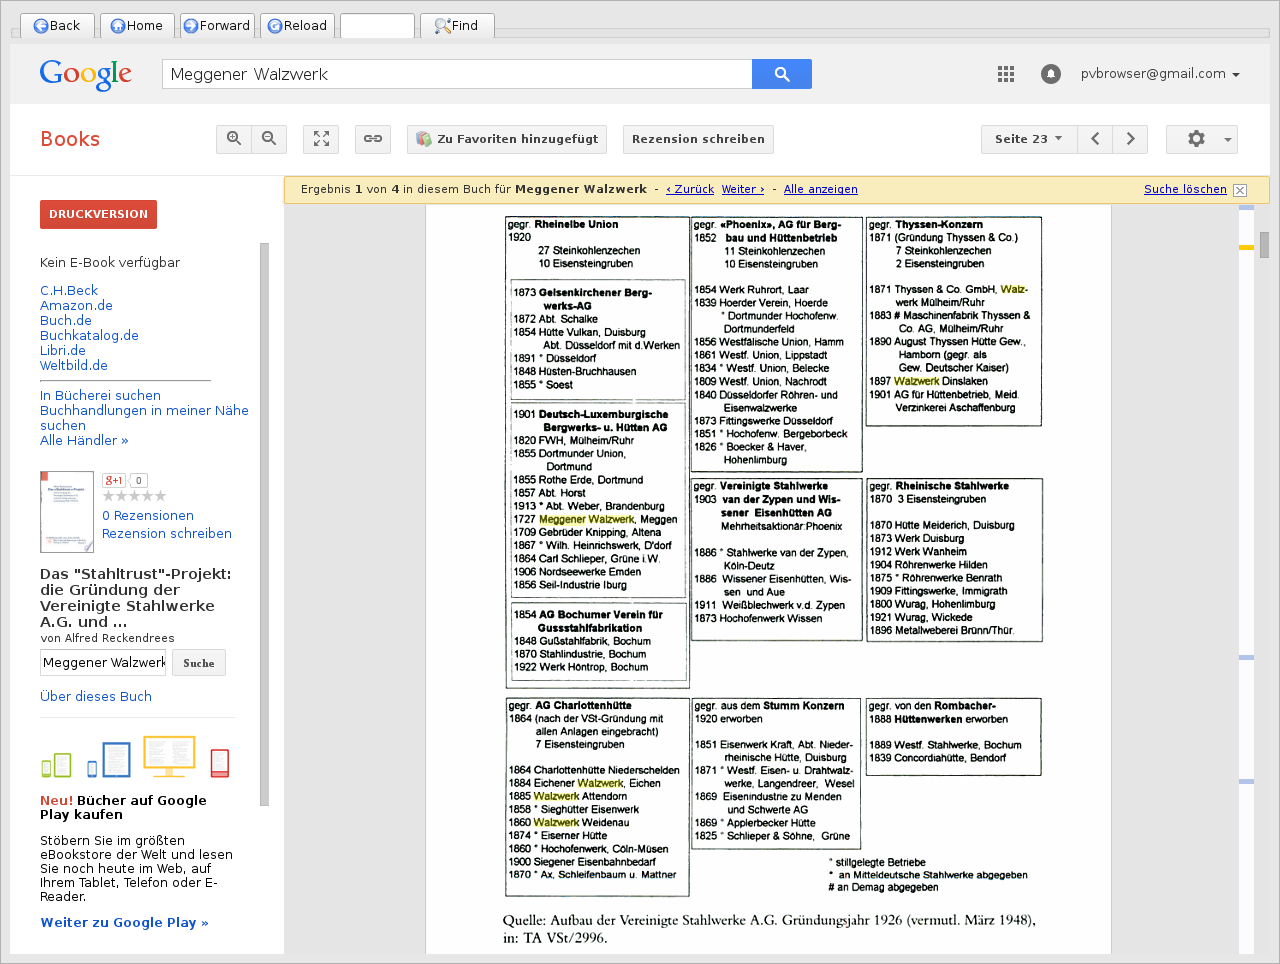Click Alle anzeigen link
Viewport: 1280px width, 964px height.
(820, 189)
